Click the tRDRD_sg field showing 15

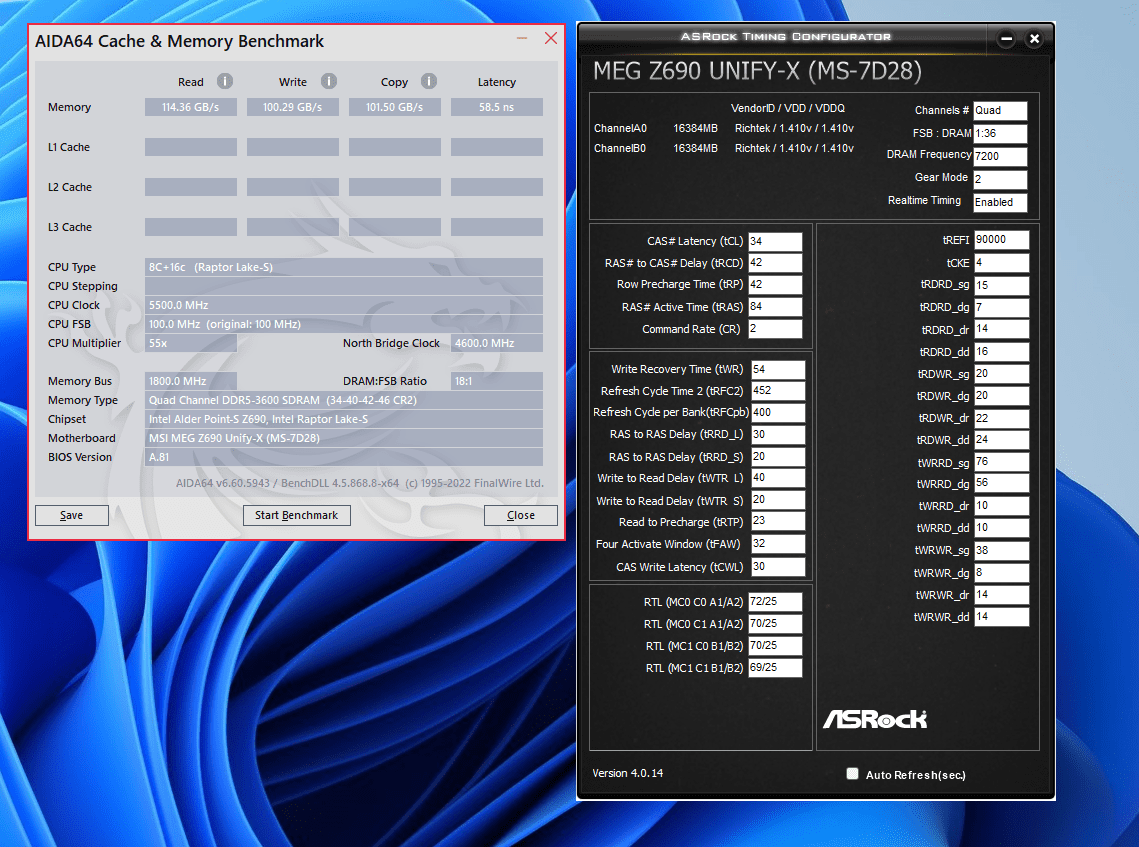1001,285
